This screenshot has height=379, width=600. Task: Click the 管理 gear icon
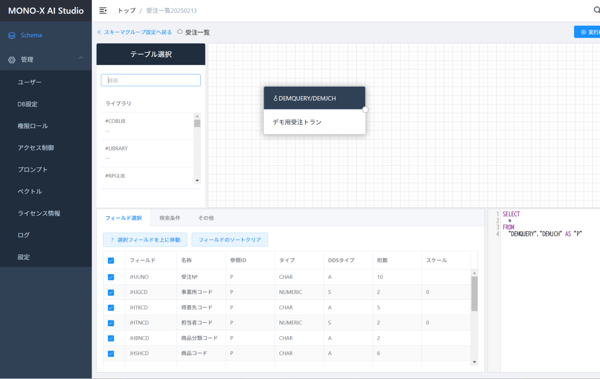(x=12, y=60)
